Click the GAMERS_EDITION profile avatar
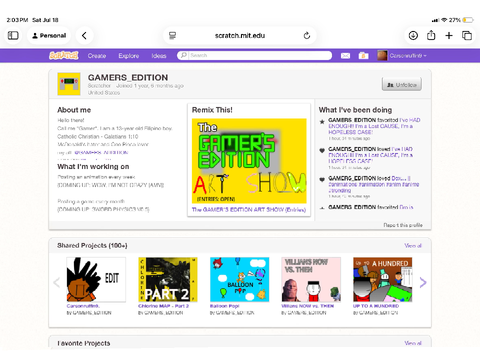The width and height of the screenshot is (480, 360). click(x=69, y=84)
